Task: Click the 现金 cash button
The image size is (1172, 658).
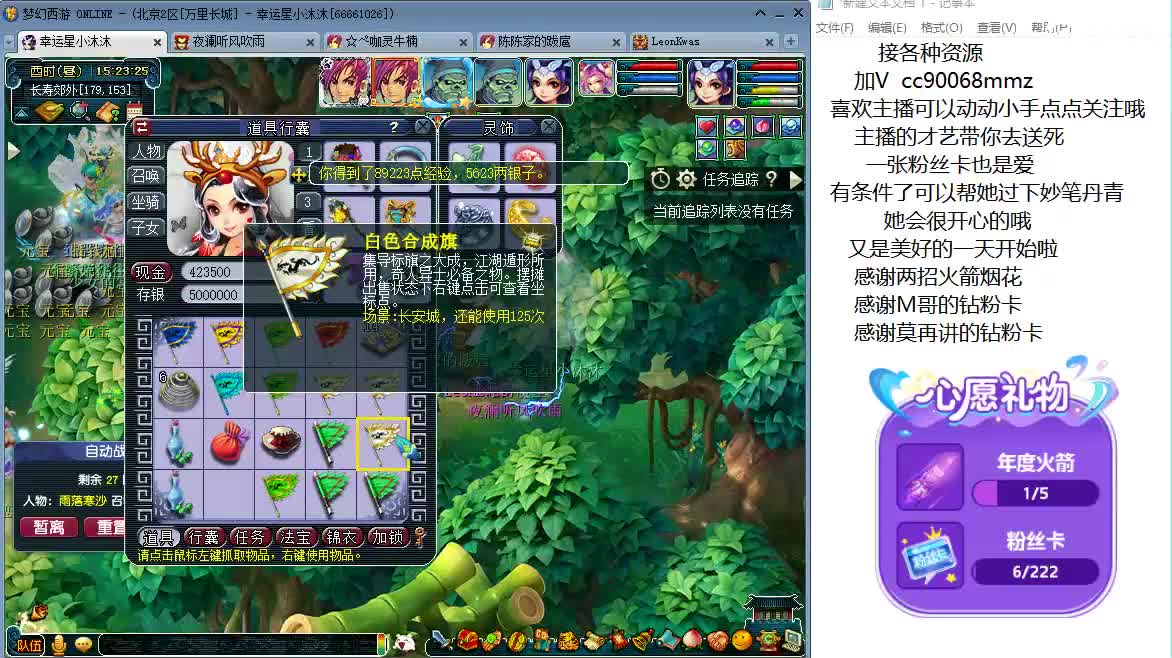Action: click(x=151, y=272)
